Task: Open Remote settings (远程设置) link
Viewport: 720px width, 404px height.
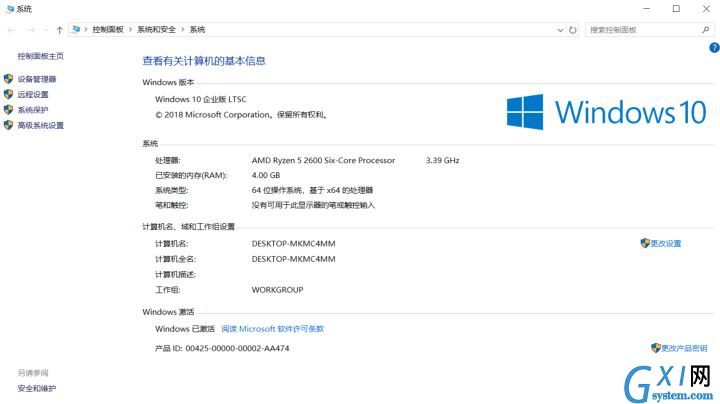Action: tap(33, 95)
